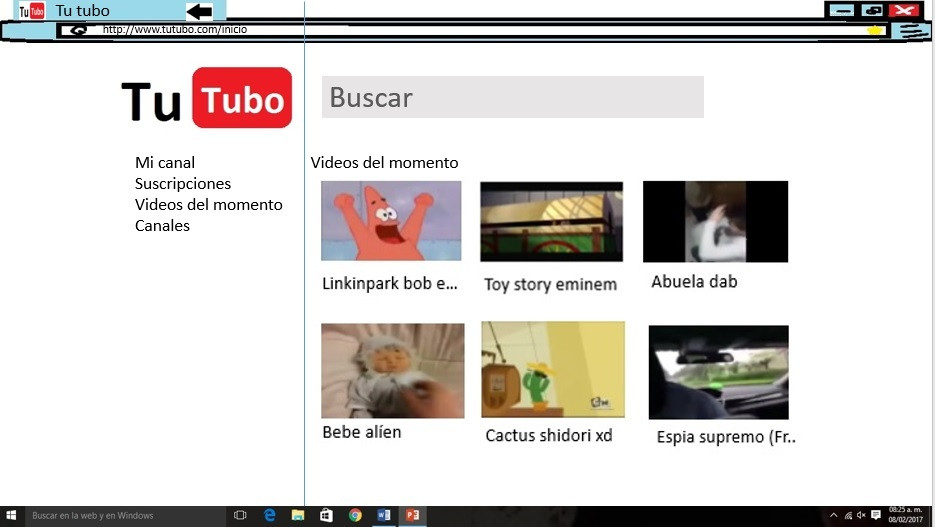Screen dimensions: 935x527
Task: Switch to PowerPoint in the taskbar
Action: 411,515
